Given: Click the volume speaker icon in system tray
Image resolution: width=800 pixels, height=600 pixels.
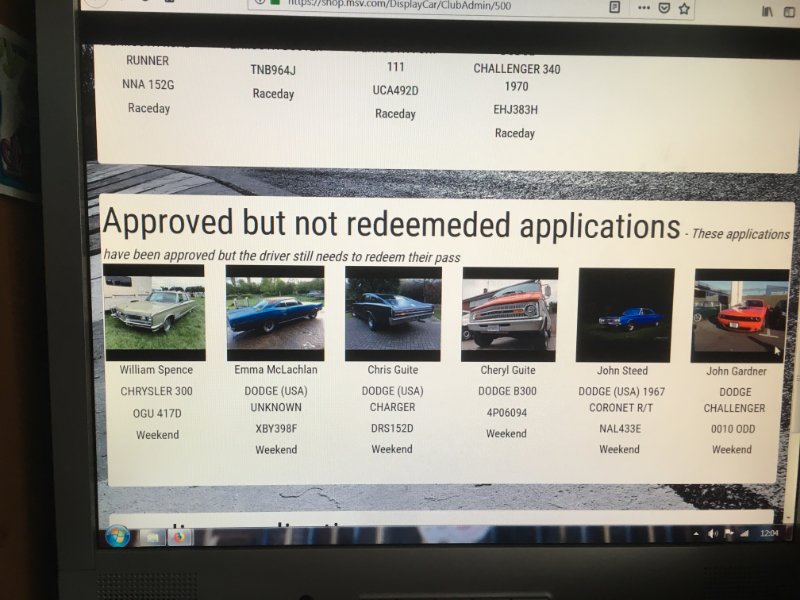Looking at the screenshot, I should coord(712,534).
